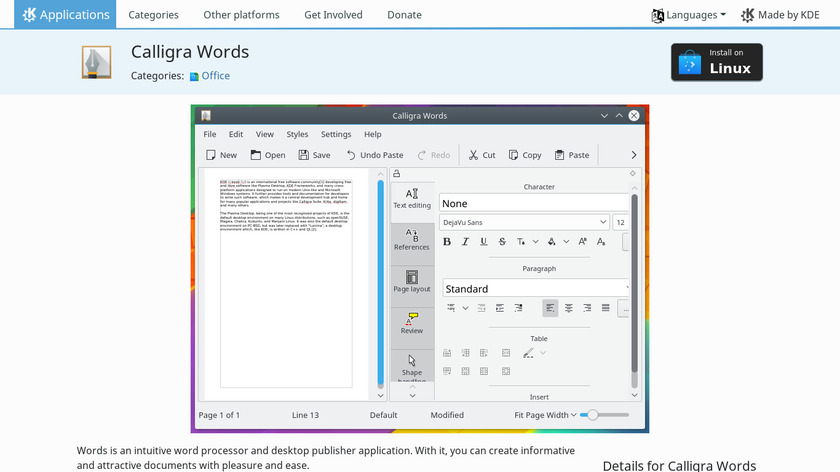840x472 pixels.
Task: Open the References tool panel
Action: tap(412, 240)
